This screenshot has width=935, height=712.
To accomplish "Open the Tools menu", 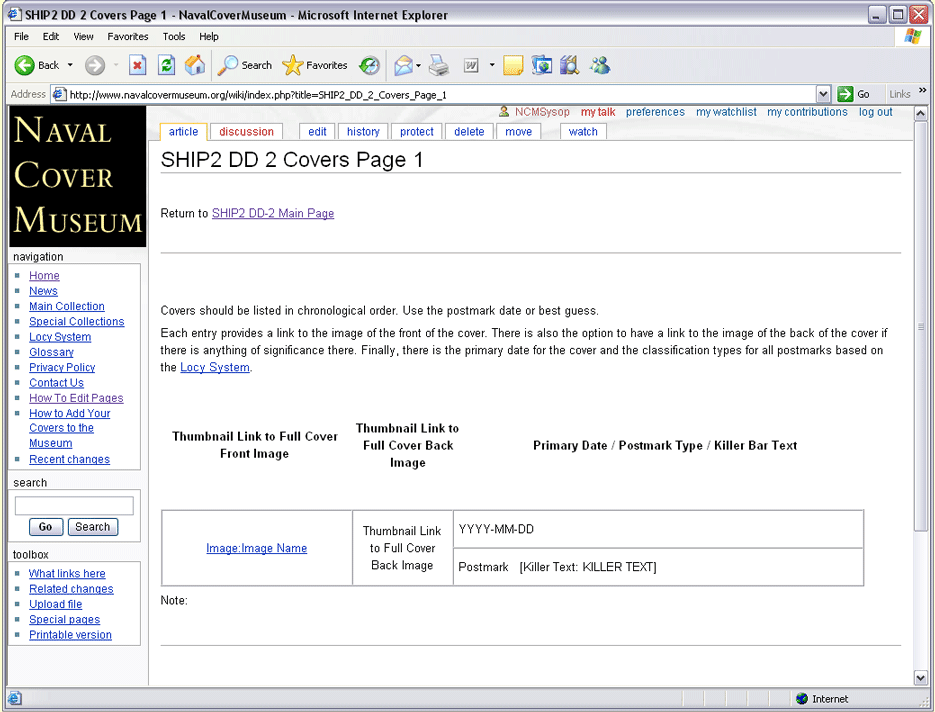I will pyautogui.click(x=174, y=36).
